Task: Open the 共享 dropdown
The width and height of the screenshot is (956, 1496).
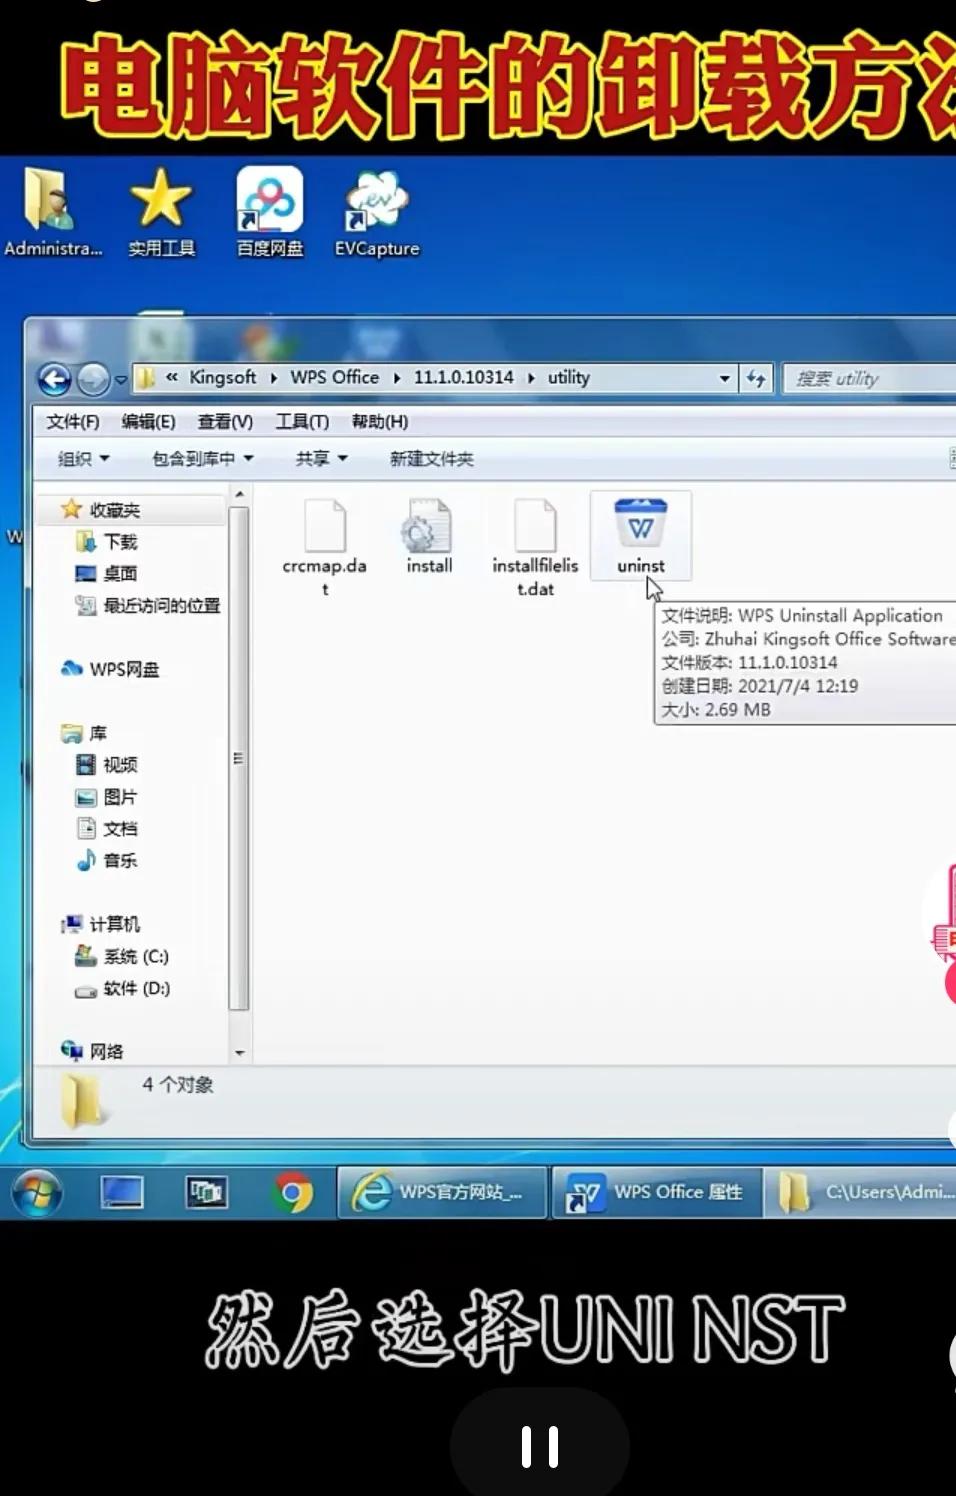Action: (x=321, y=458)
